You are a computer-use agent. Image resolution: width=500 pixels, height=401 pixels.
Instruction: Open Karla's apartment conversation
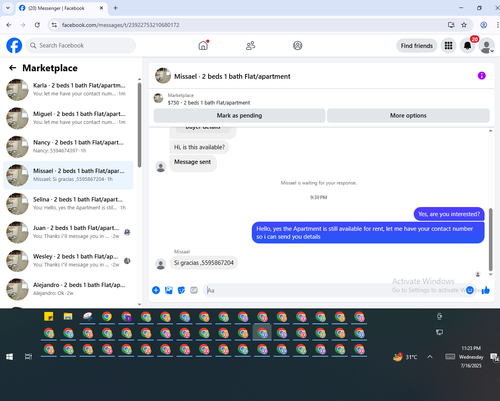pyautogui.click(x=68, y=89)
